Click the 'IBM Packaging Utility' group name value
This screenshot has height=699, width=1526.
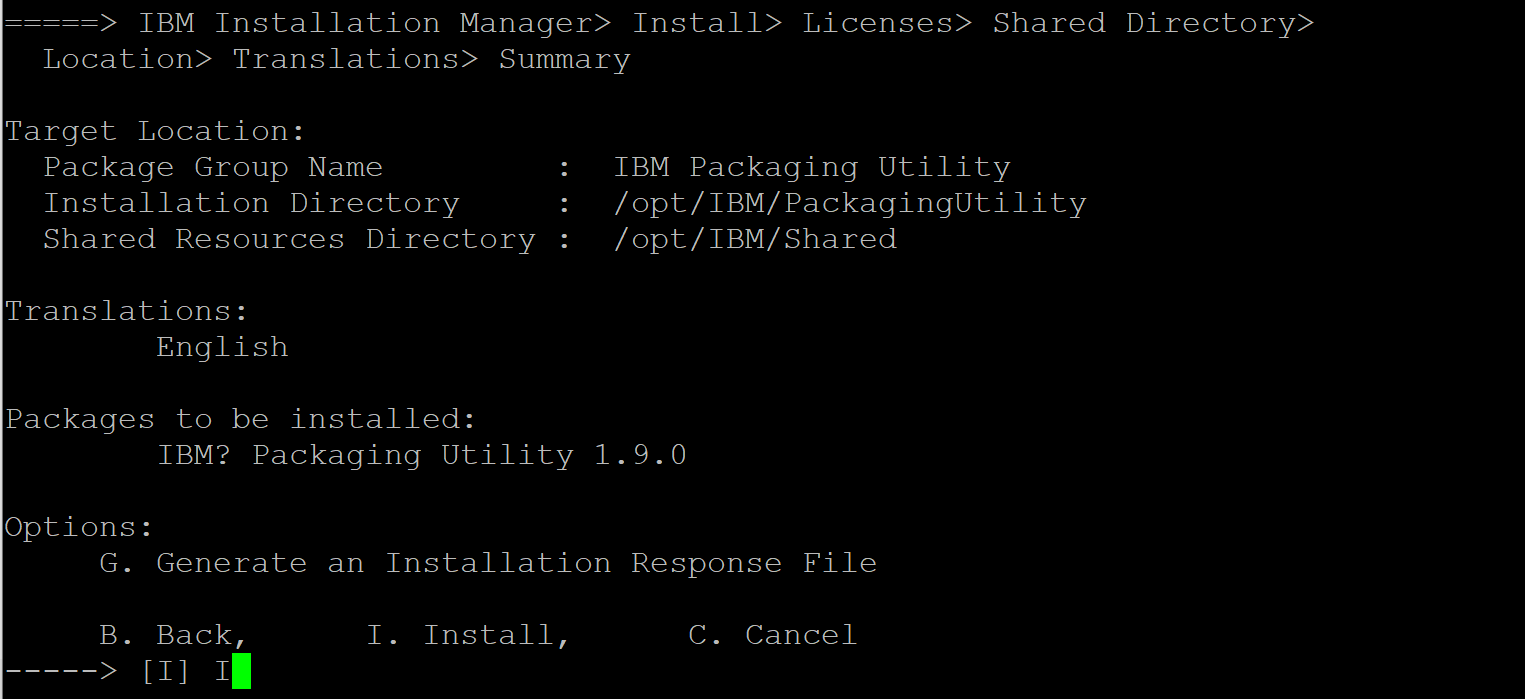[x=812, y=168]
